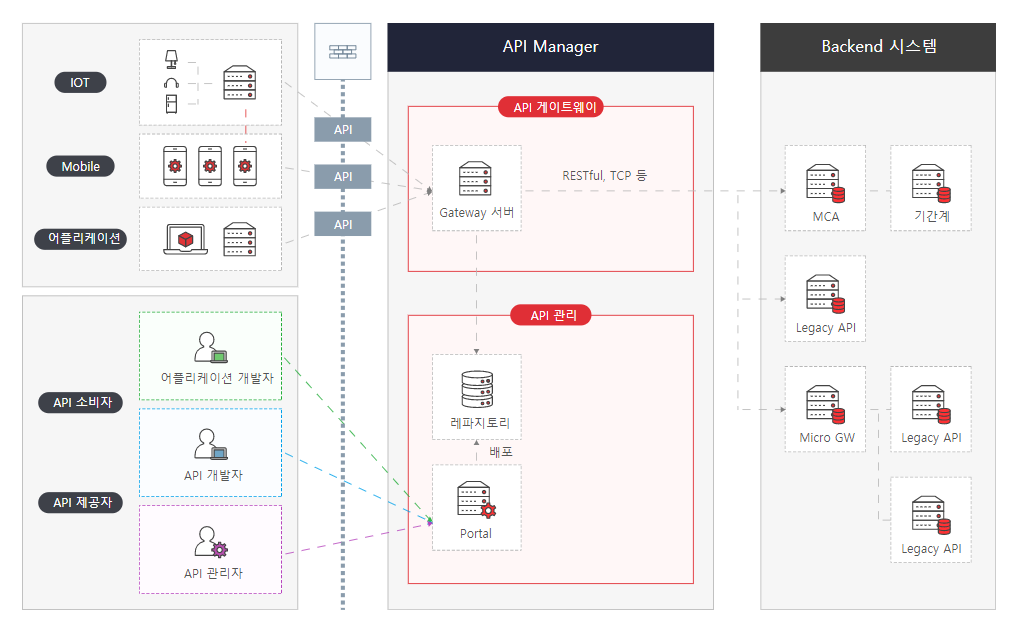
Task: Click the firewall brick icon
Action: coord(343,52)
